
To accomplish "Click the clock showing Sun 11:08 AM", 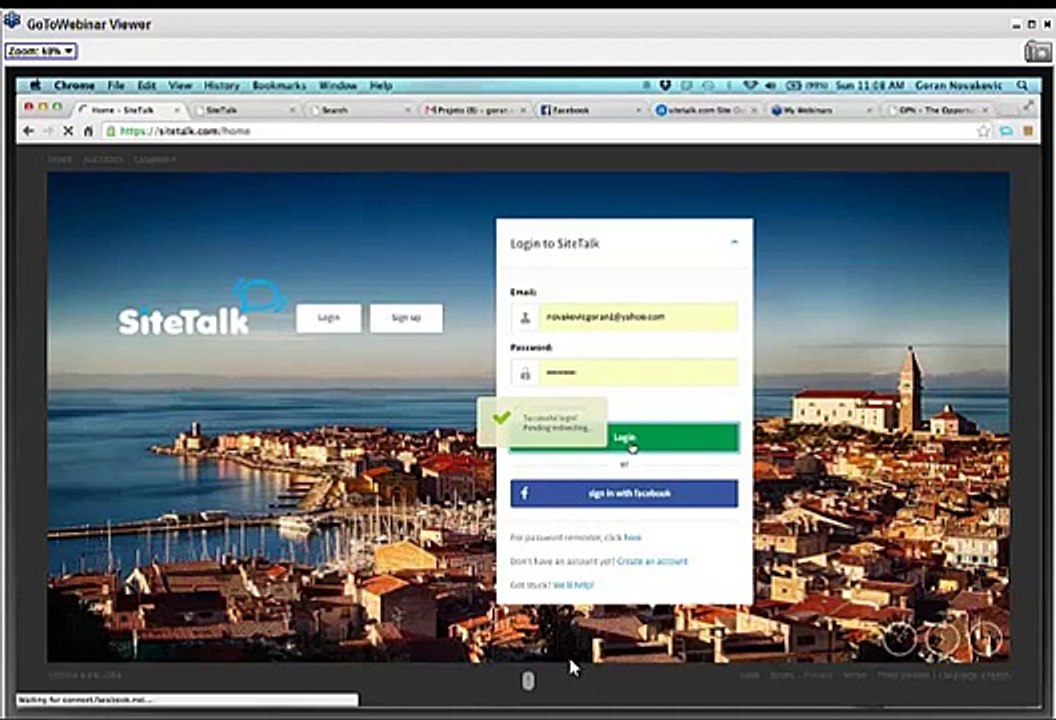I will pyautogui.click(x=869, y=86).
